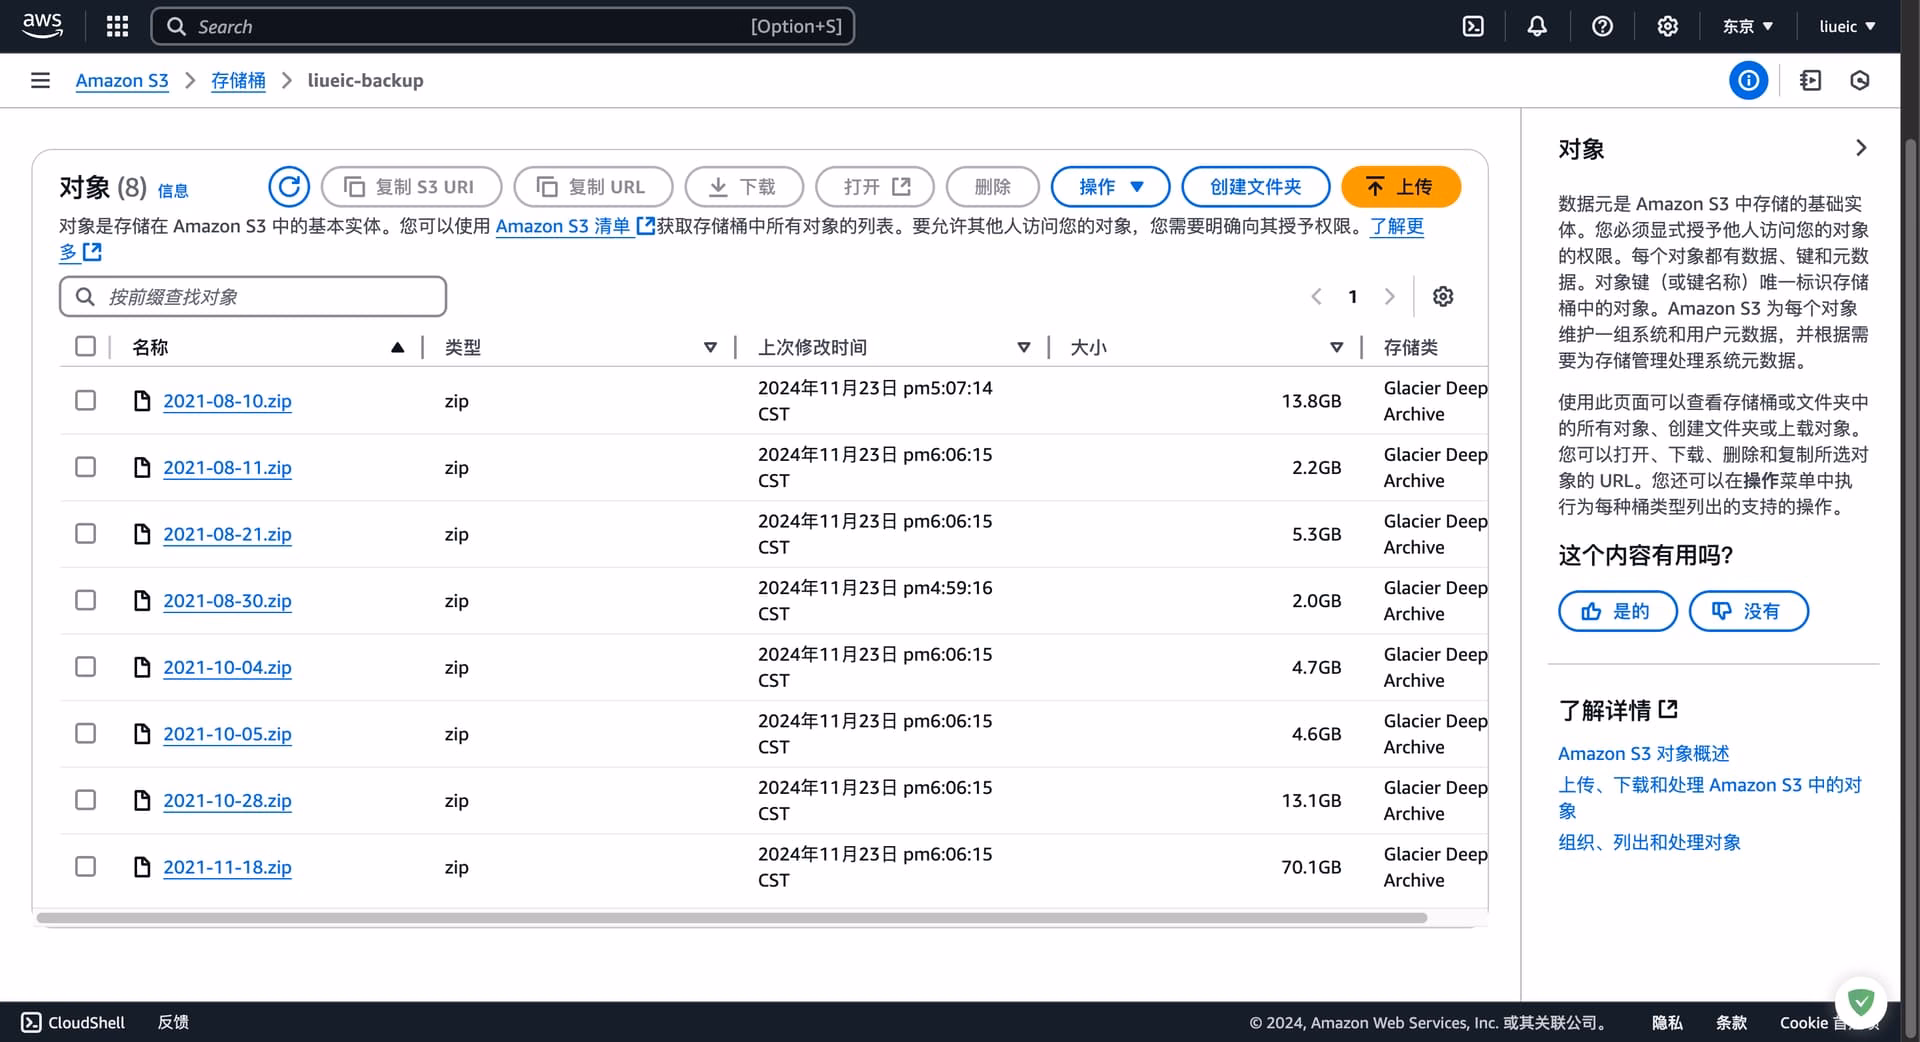The width and height of the screenshot is (1920, 1042).
Task: Go to Amazon S3 breadcrumb
Action: pos(122,80)
